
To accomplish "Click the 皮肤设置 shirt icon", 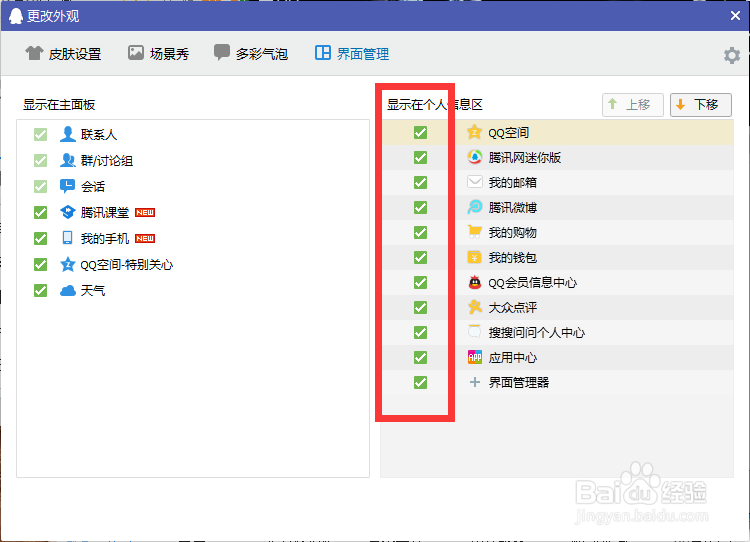I will [x=34, y=53].
